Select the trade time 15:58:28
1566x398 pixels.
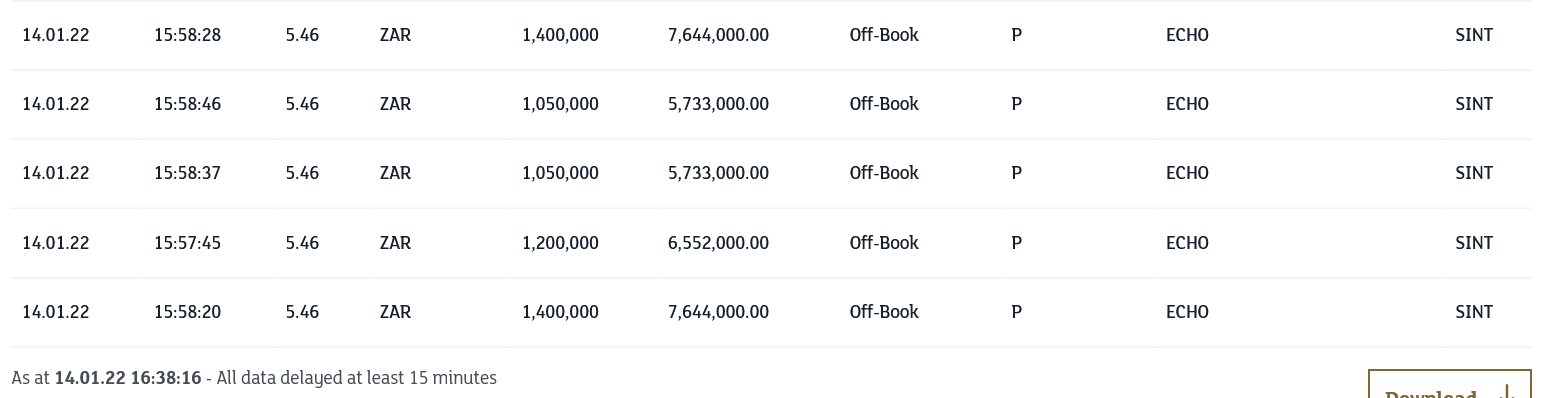(x=187, y=35)
